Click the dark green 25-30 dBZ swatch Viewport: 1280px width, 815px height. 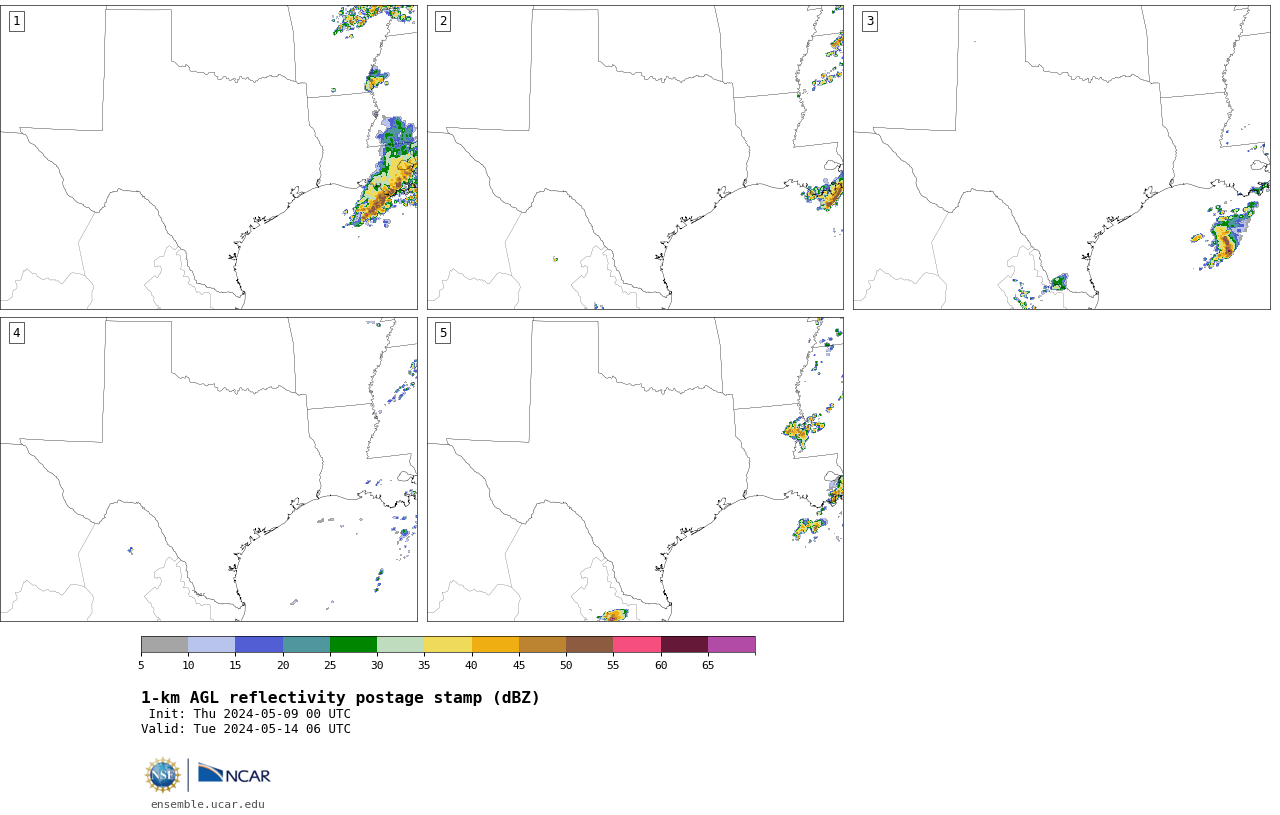coord(353,644)
